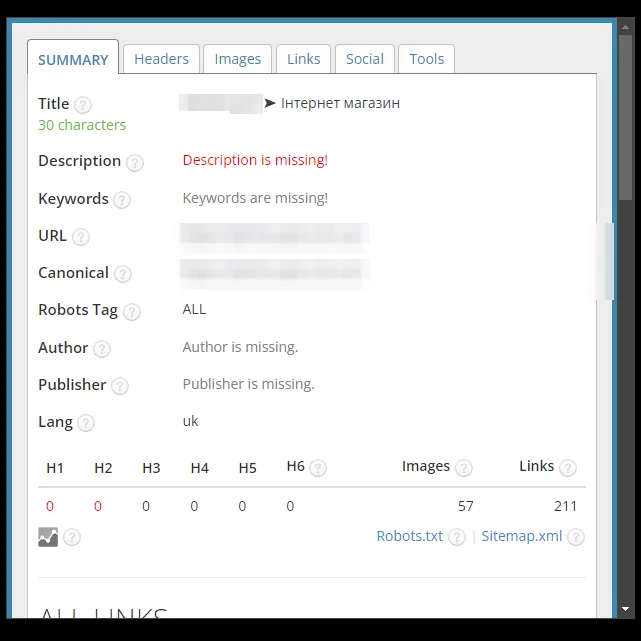641x641 pixels.
Task: Open the Headers tab
Action: point(161,59)
